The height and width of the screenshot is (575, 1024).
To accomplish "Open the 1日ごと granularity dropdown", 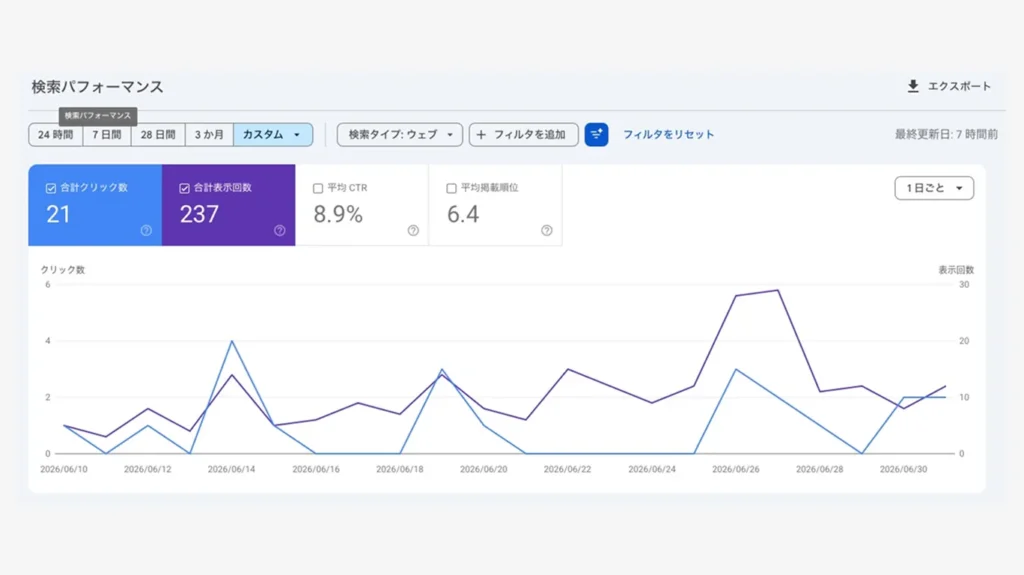I will point(934,188).
